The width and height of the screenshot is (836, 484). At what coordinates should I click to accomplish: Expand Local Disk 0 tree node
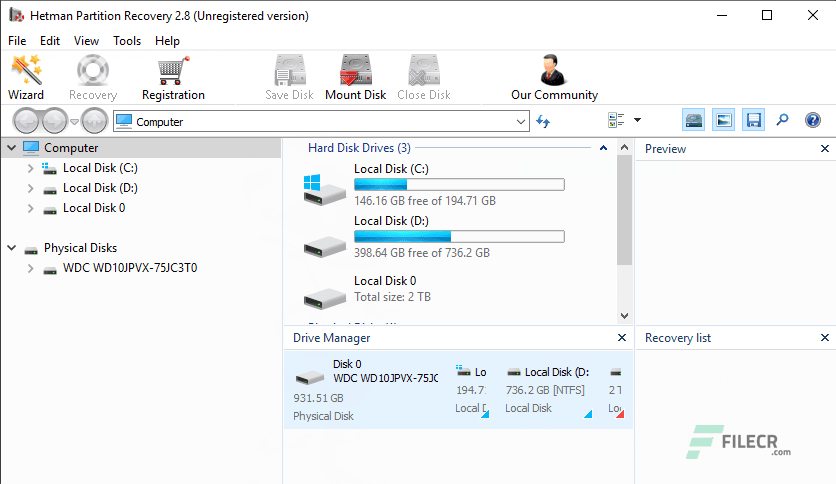pyautogui.click(x=30, y=208)
